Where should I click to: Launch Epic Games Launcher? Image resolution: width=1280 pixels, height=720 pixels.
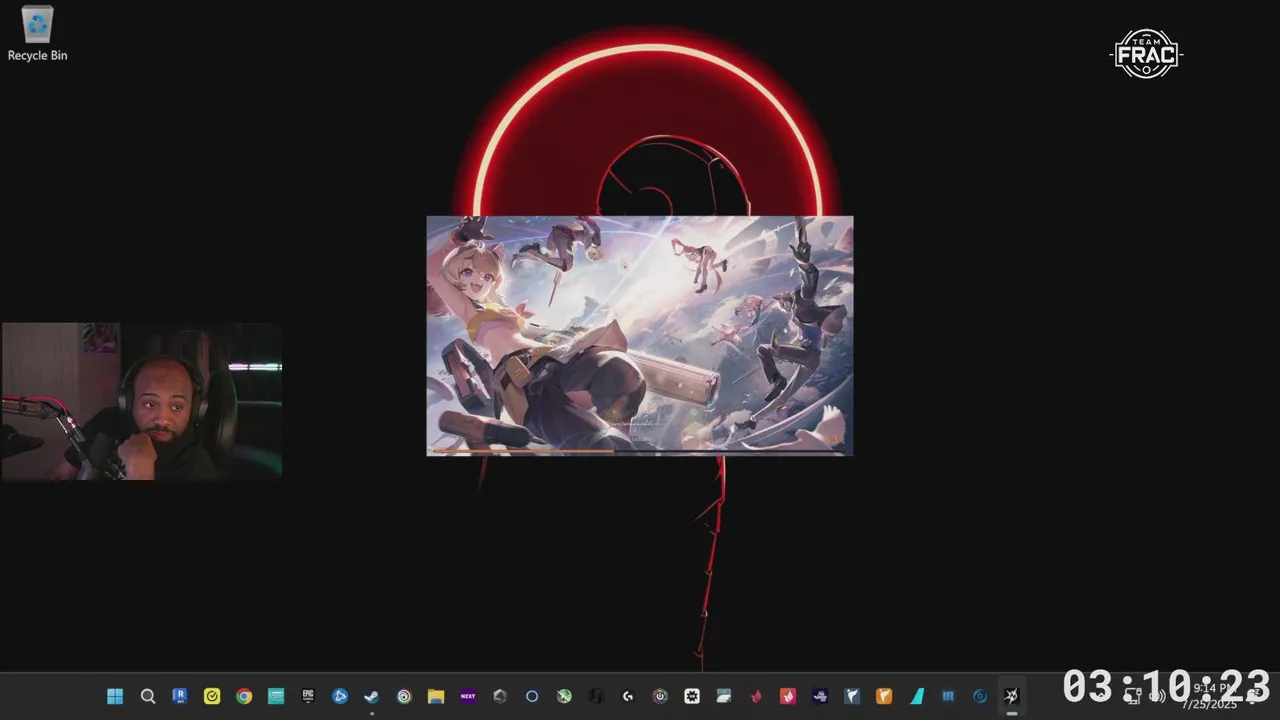pyautogui.click(x=308, y=696)
